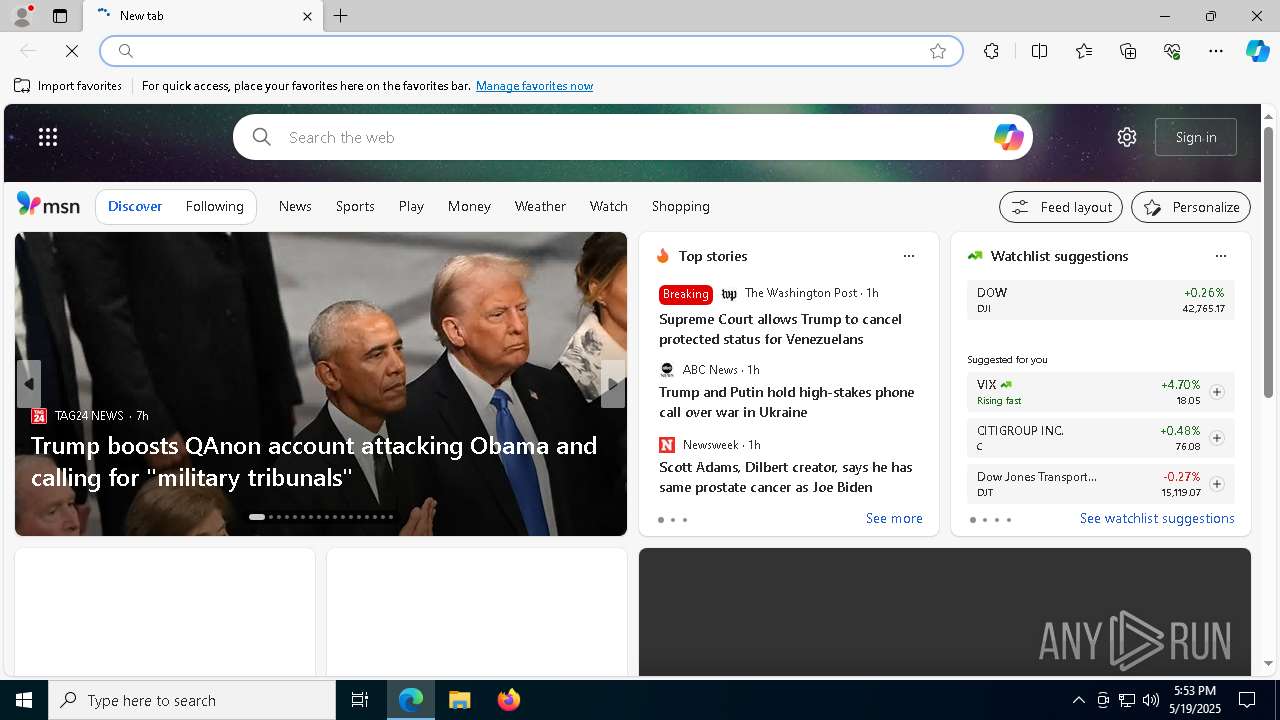Open Settings and more ellipsis

(1216, 51)
